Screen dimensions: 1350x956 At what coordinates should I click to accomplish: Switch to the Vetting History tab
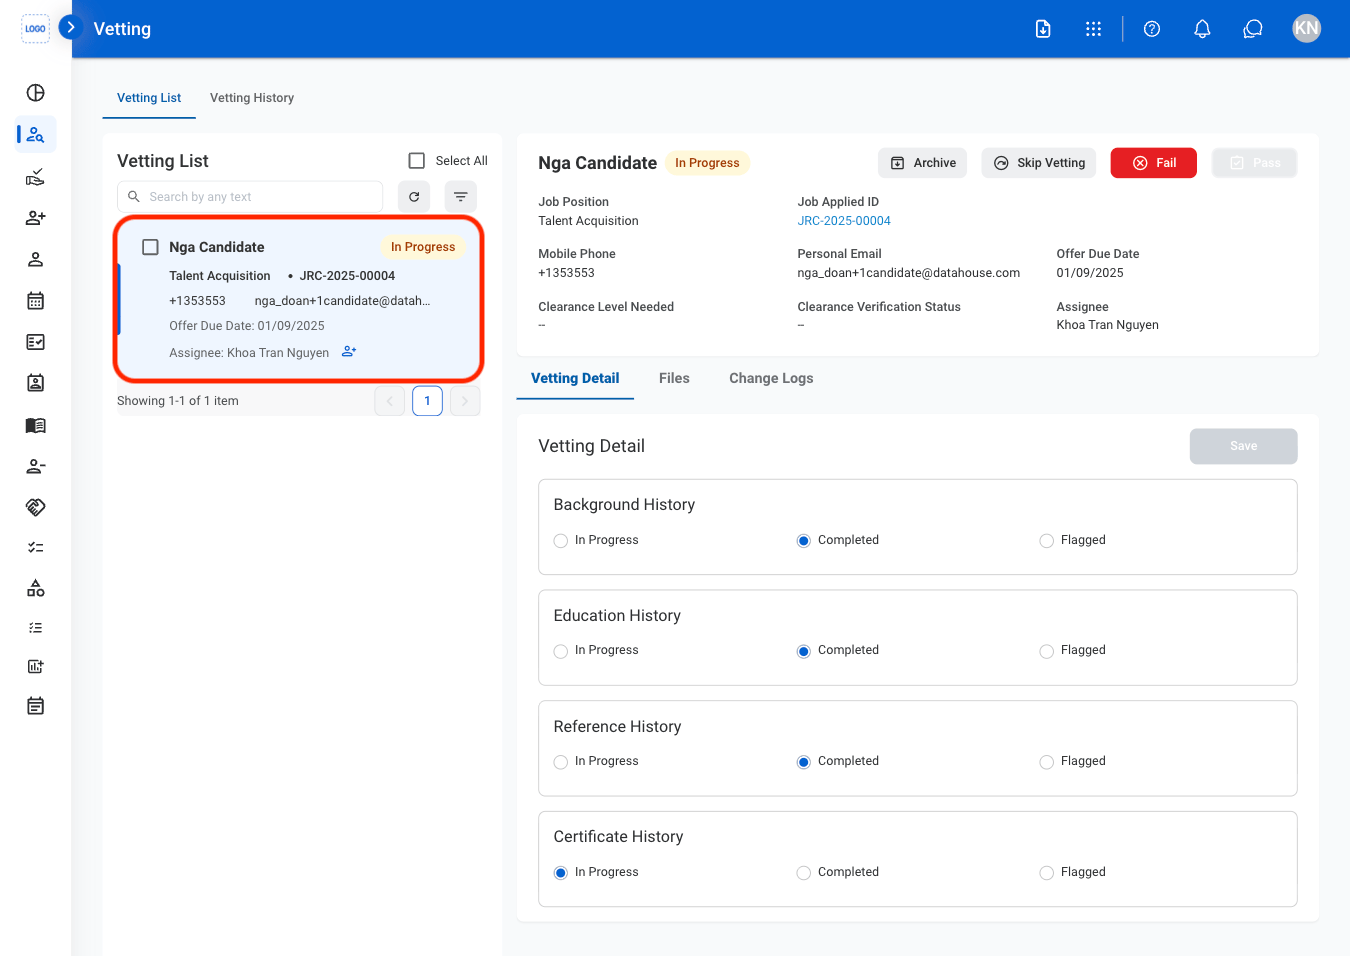click(x=252, y=98)
